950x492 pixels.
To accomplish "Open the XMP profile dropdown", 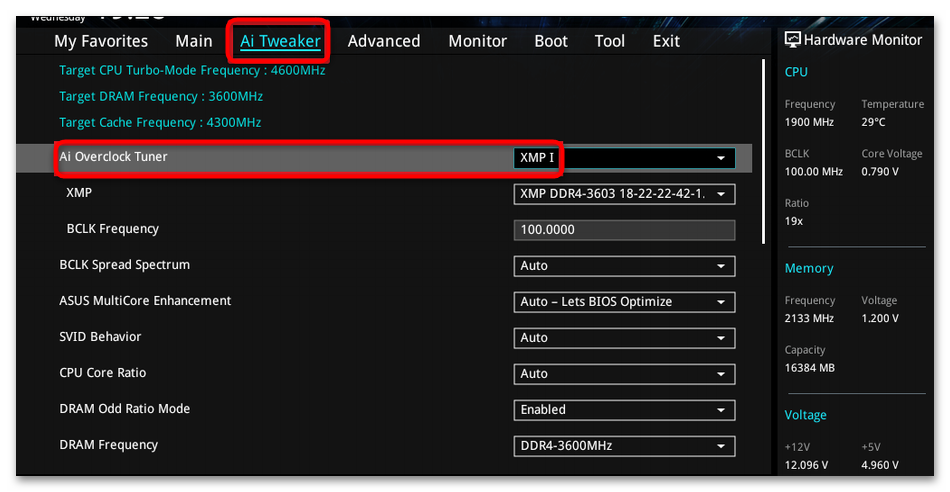I will coord(624,194).
